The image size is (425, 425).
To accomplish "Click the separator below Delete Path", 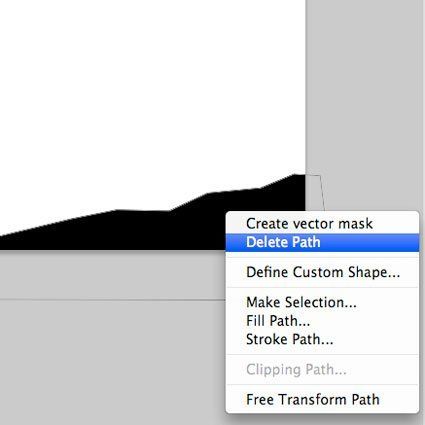I will 322,257.
